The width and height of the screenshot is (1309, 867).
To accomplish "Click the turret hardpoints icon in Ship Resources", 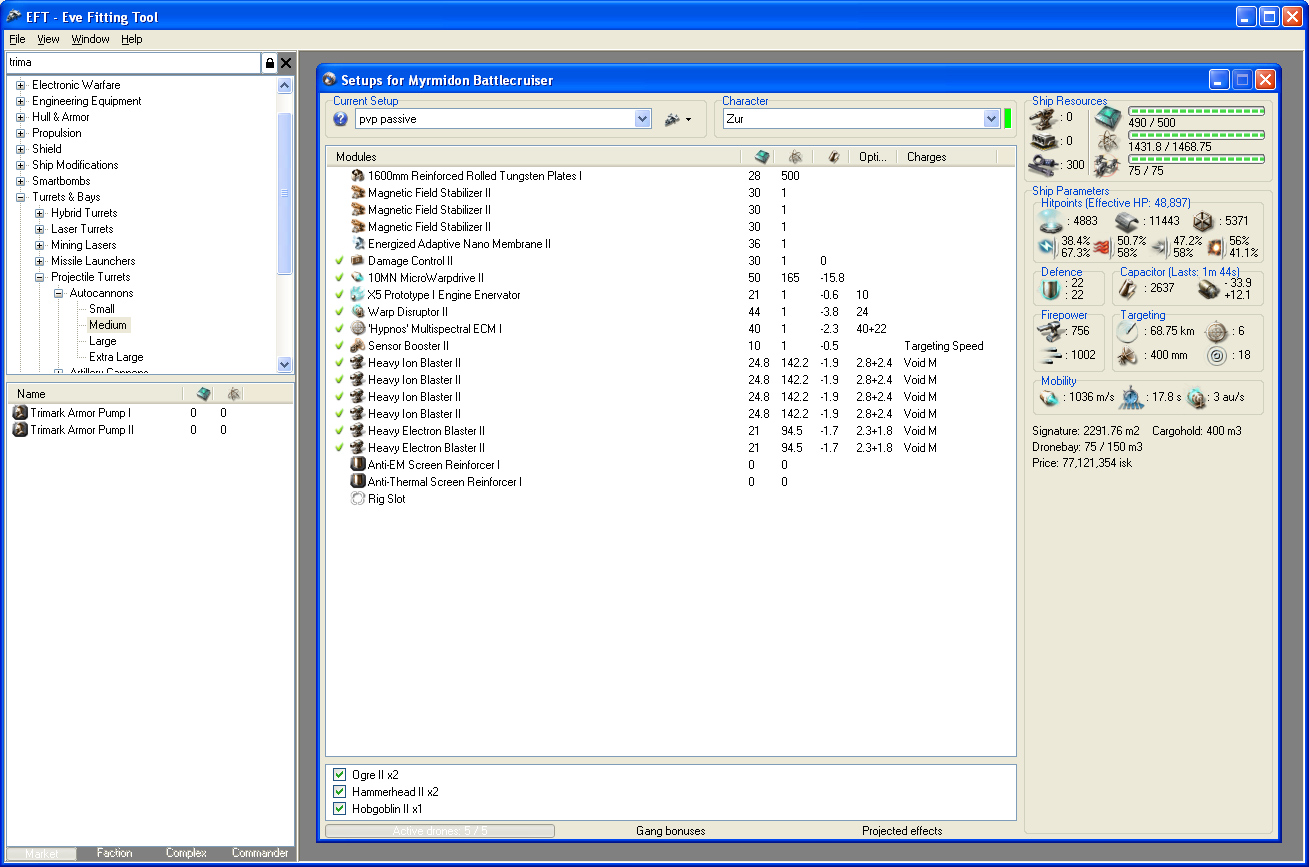I will click(x=1045, y=117).
